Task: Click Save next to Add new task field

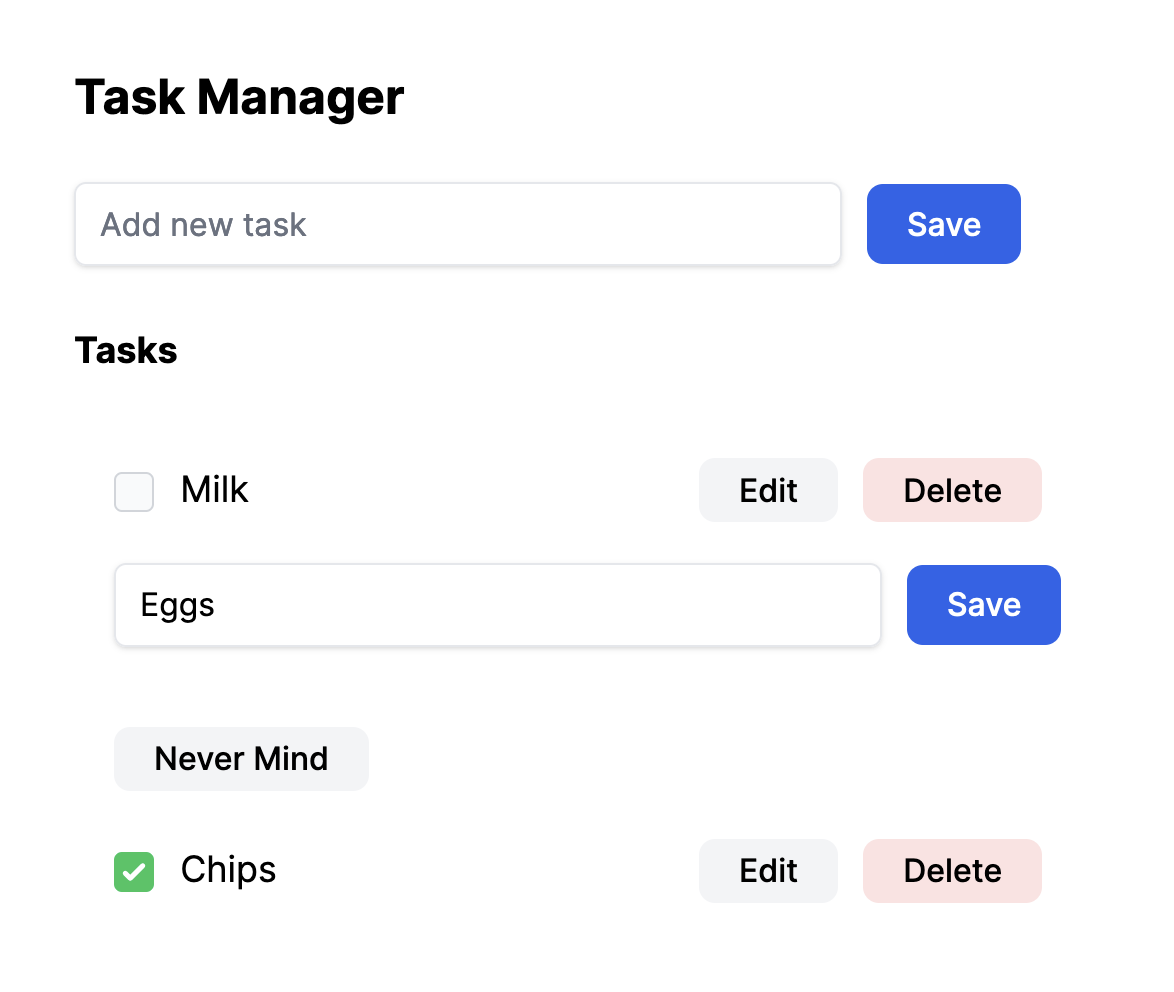Action: 943,224
